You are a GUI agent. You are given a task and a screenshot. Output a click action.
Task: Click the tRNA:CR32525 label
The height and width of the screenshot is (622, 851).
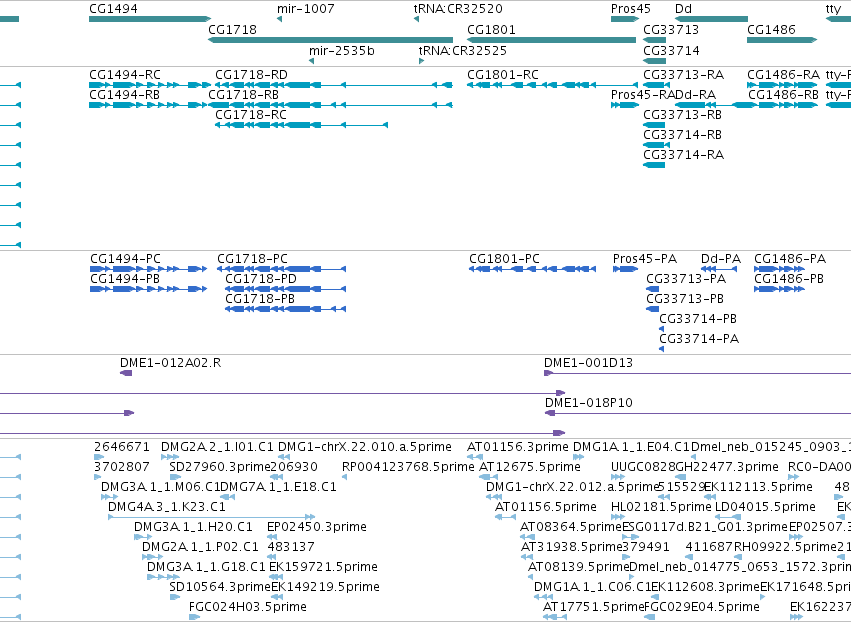coord(462,50)
